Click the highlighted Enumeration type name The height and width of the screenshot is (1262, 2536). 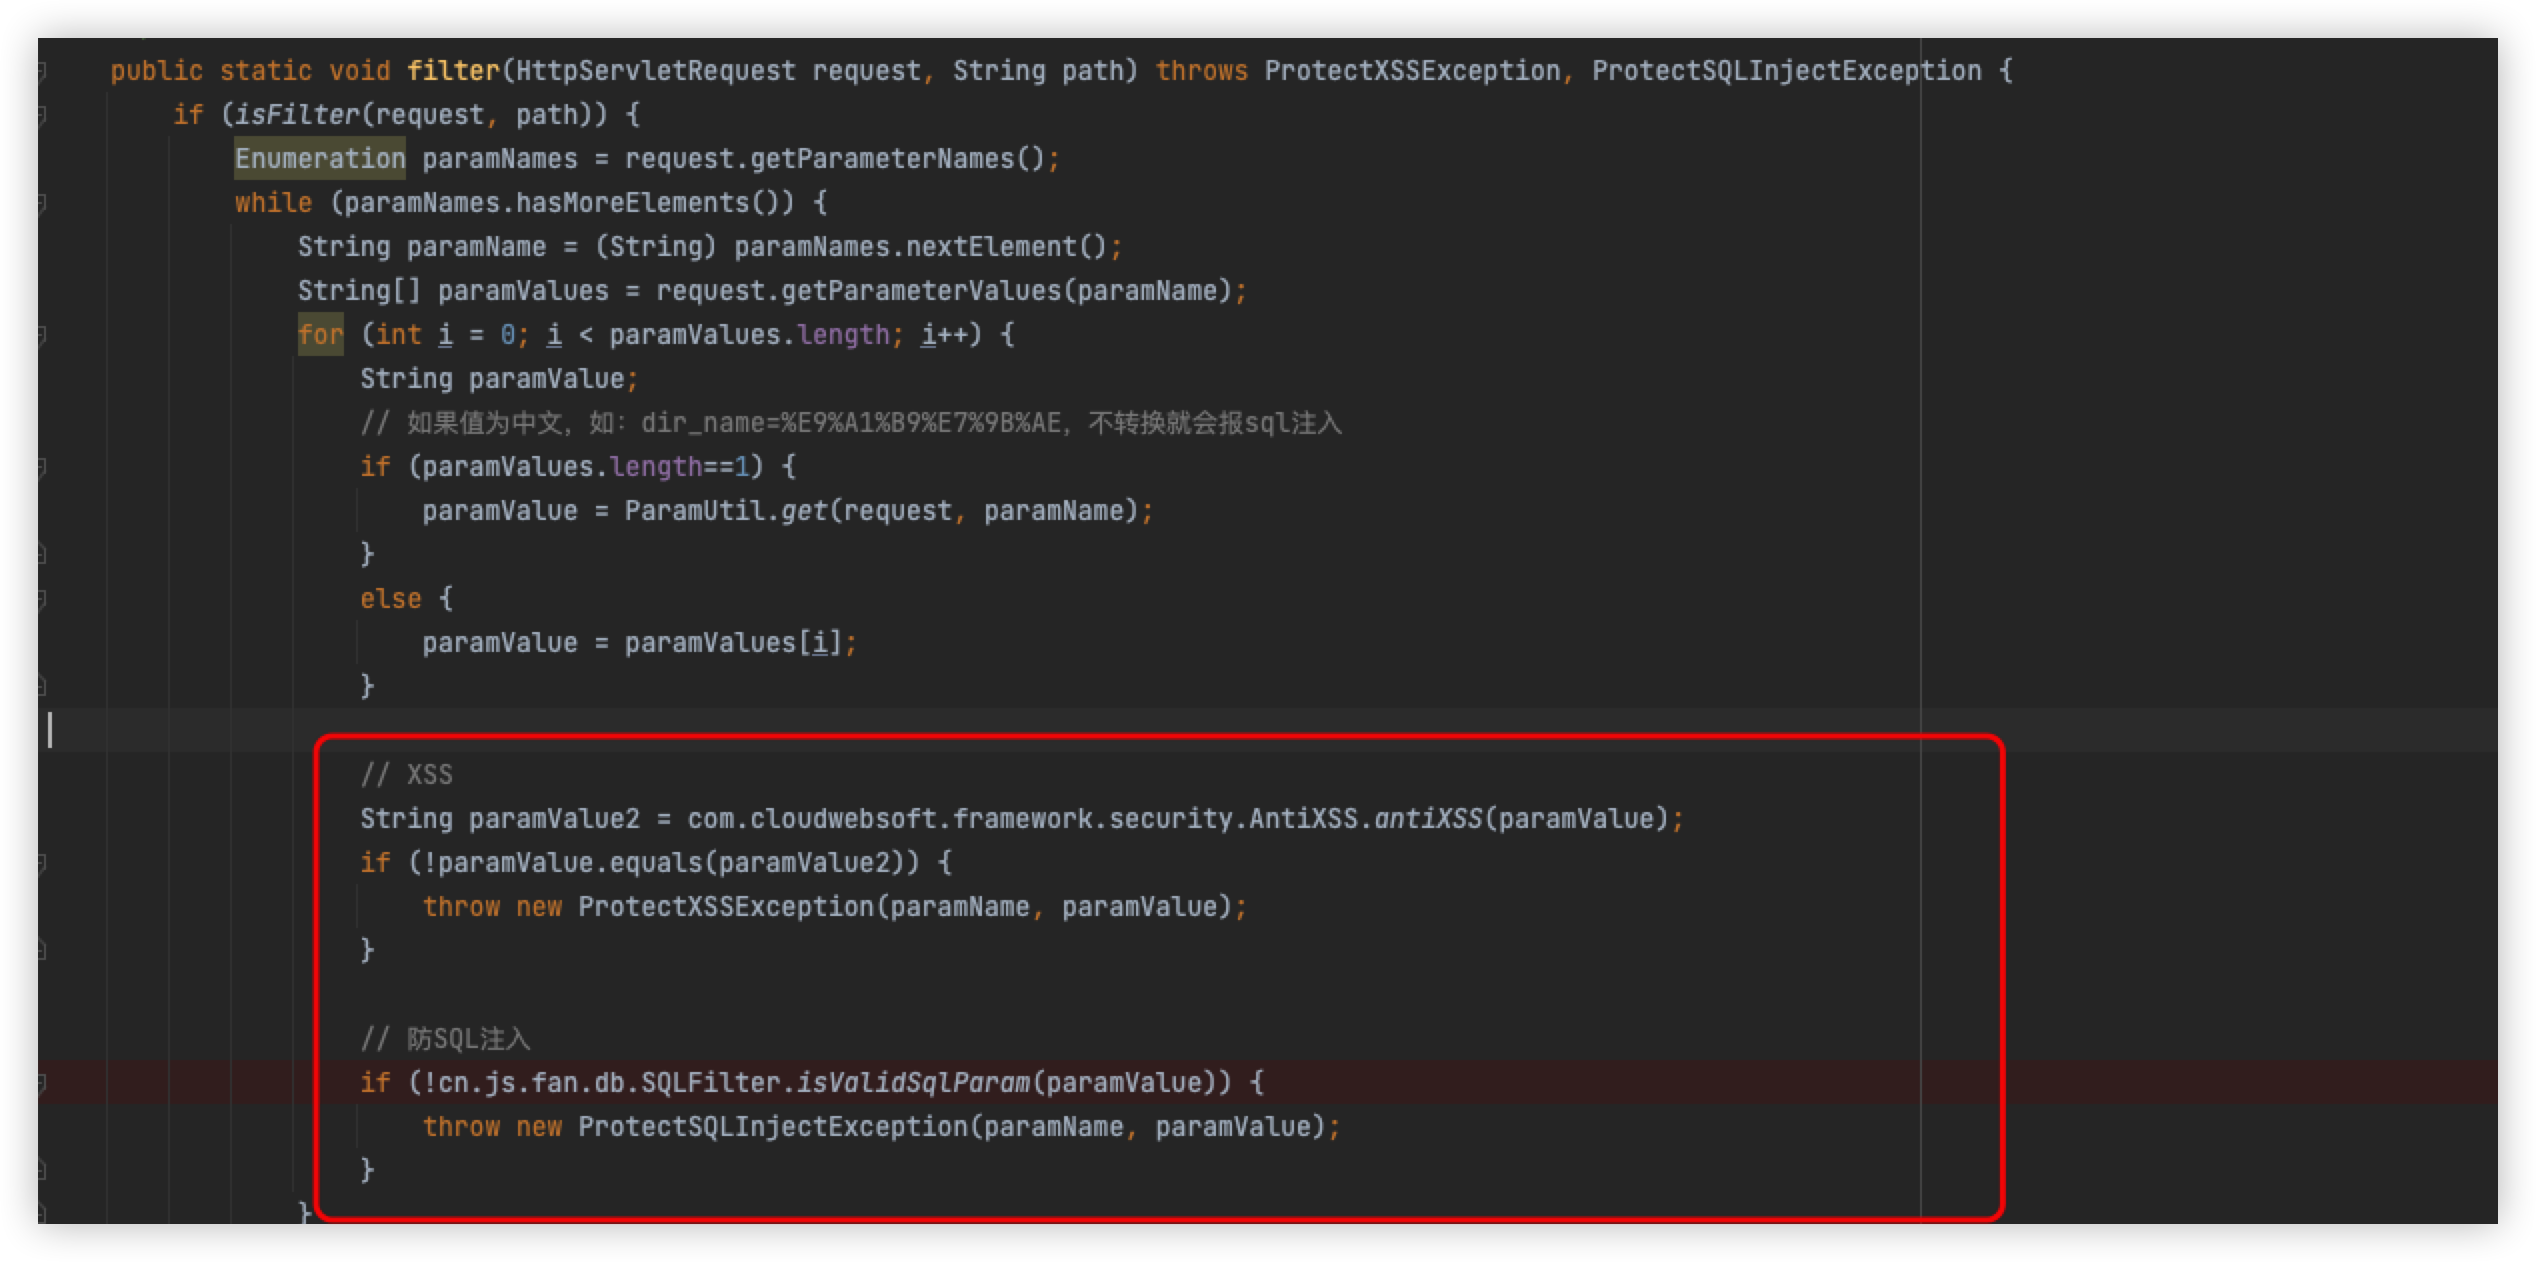pos(320,159)
